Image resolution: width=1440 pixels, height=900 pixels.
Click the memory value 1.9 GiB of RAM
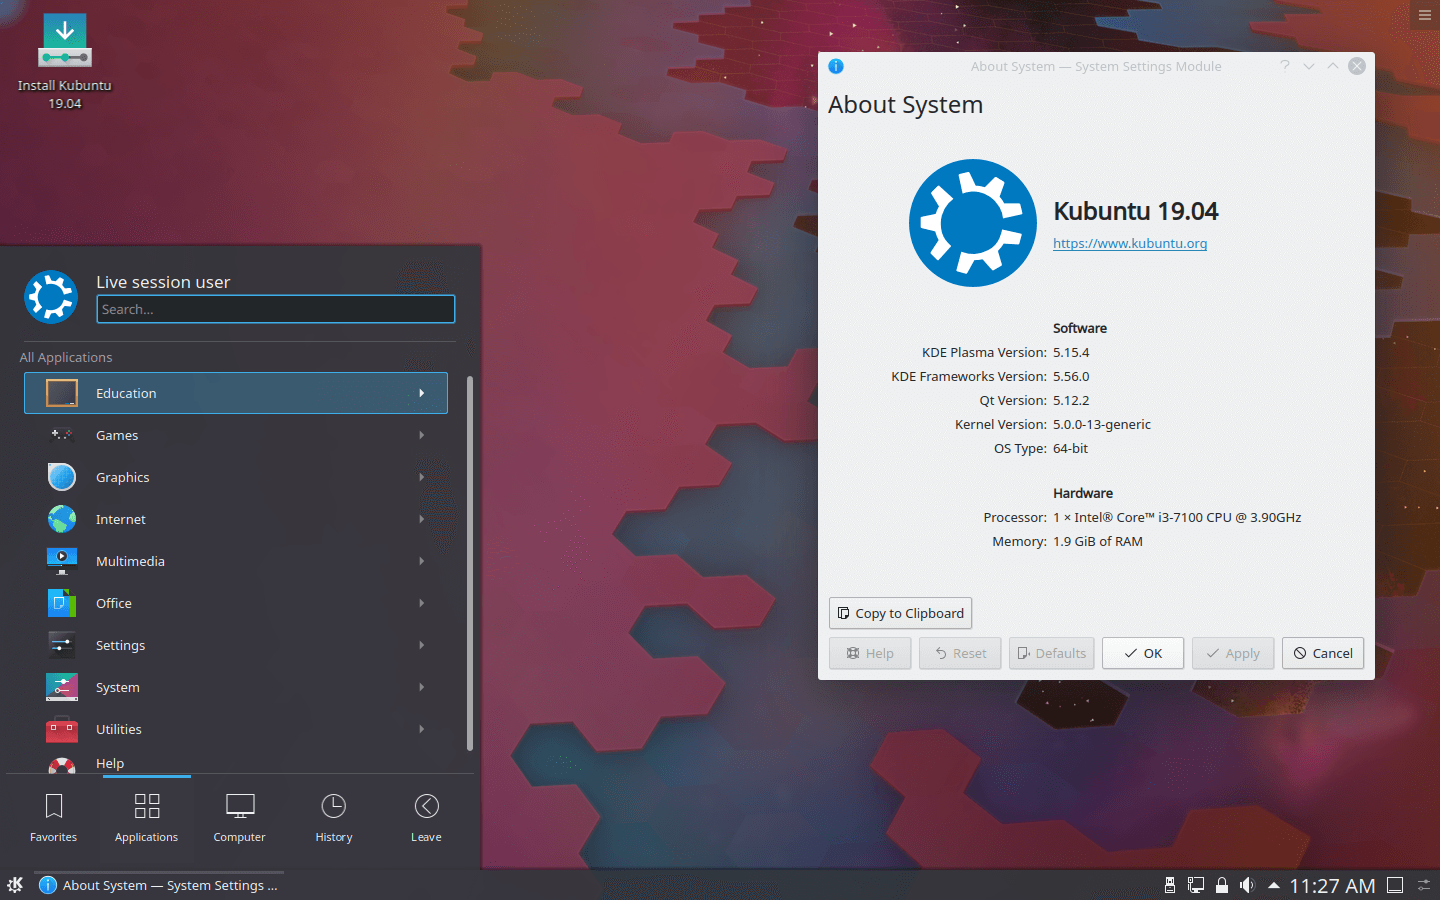(x=1098, y=541)
